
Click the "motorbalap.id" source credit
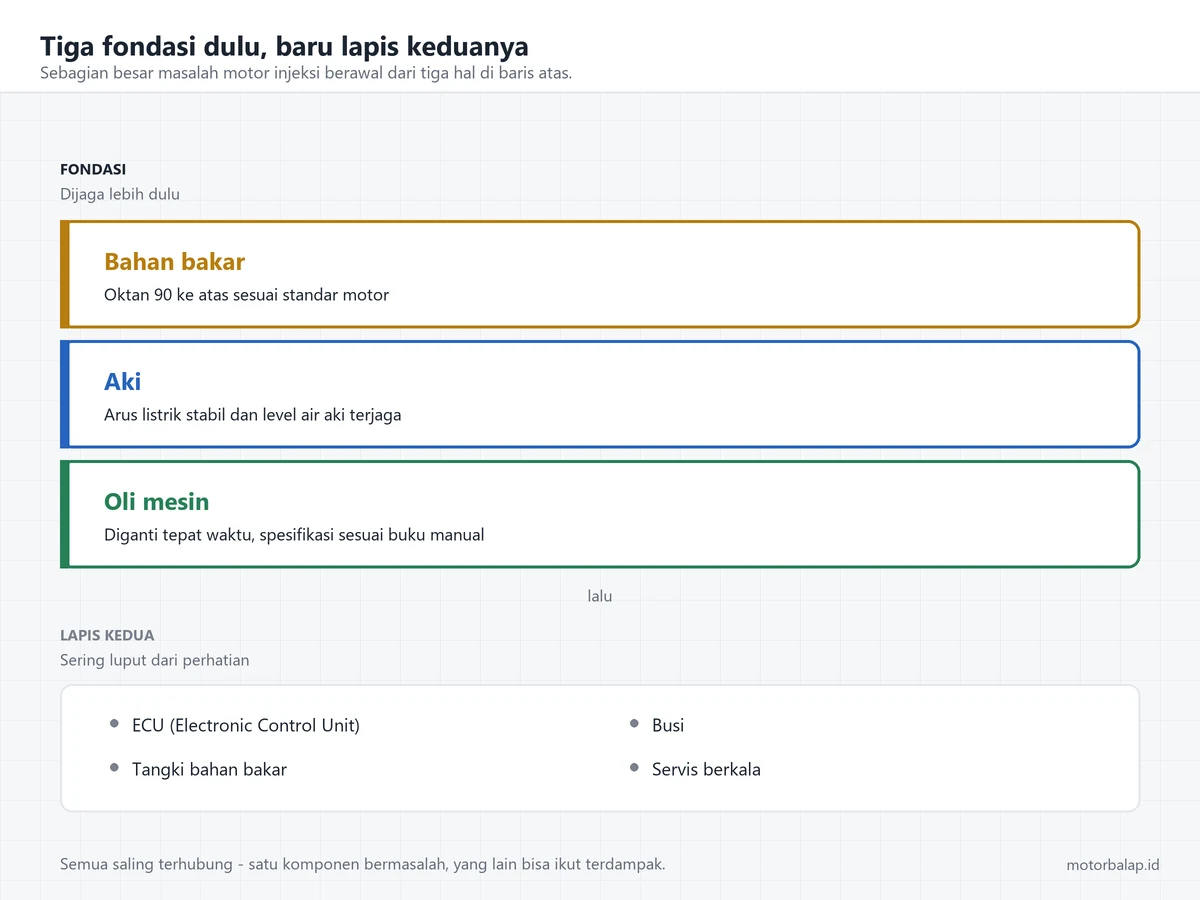[x=1113, y=865]
